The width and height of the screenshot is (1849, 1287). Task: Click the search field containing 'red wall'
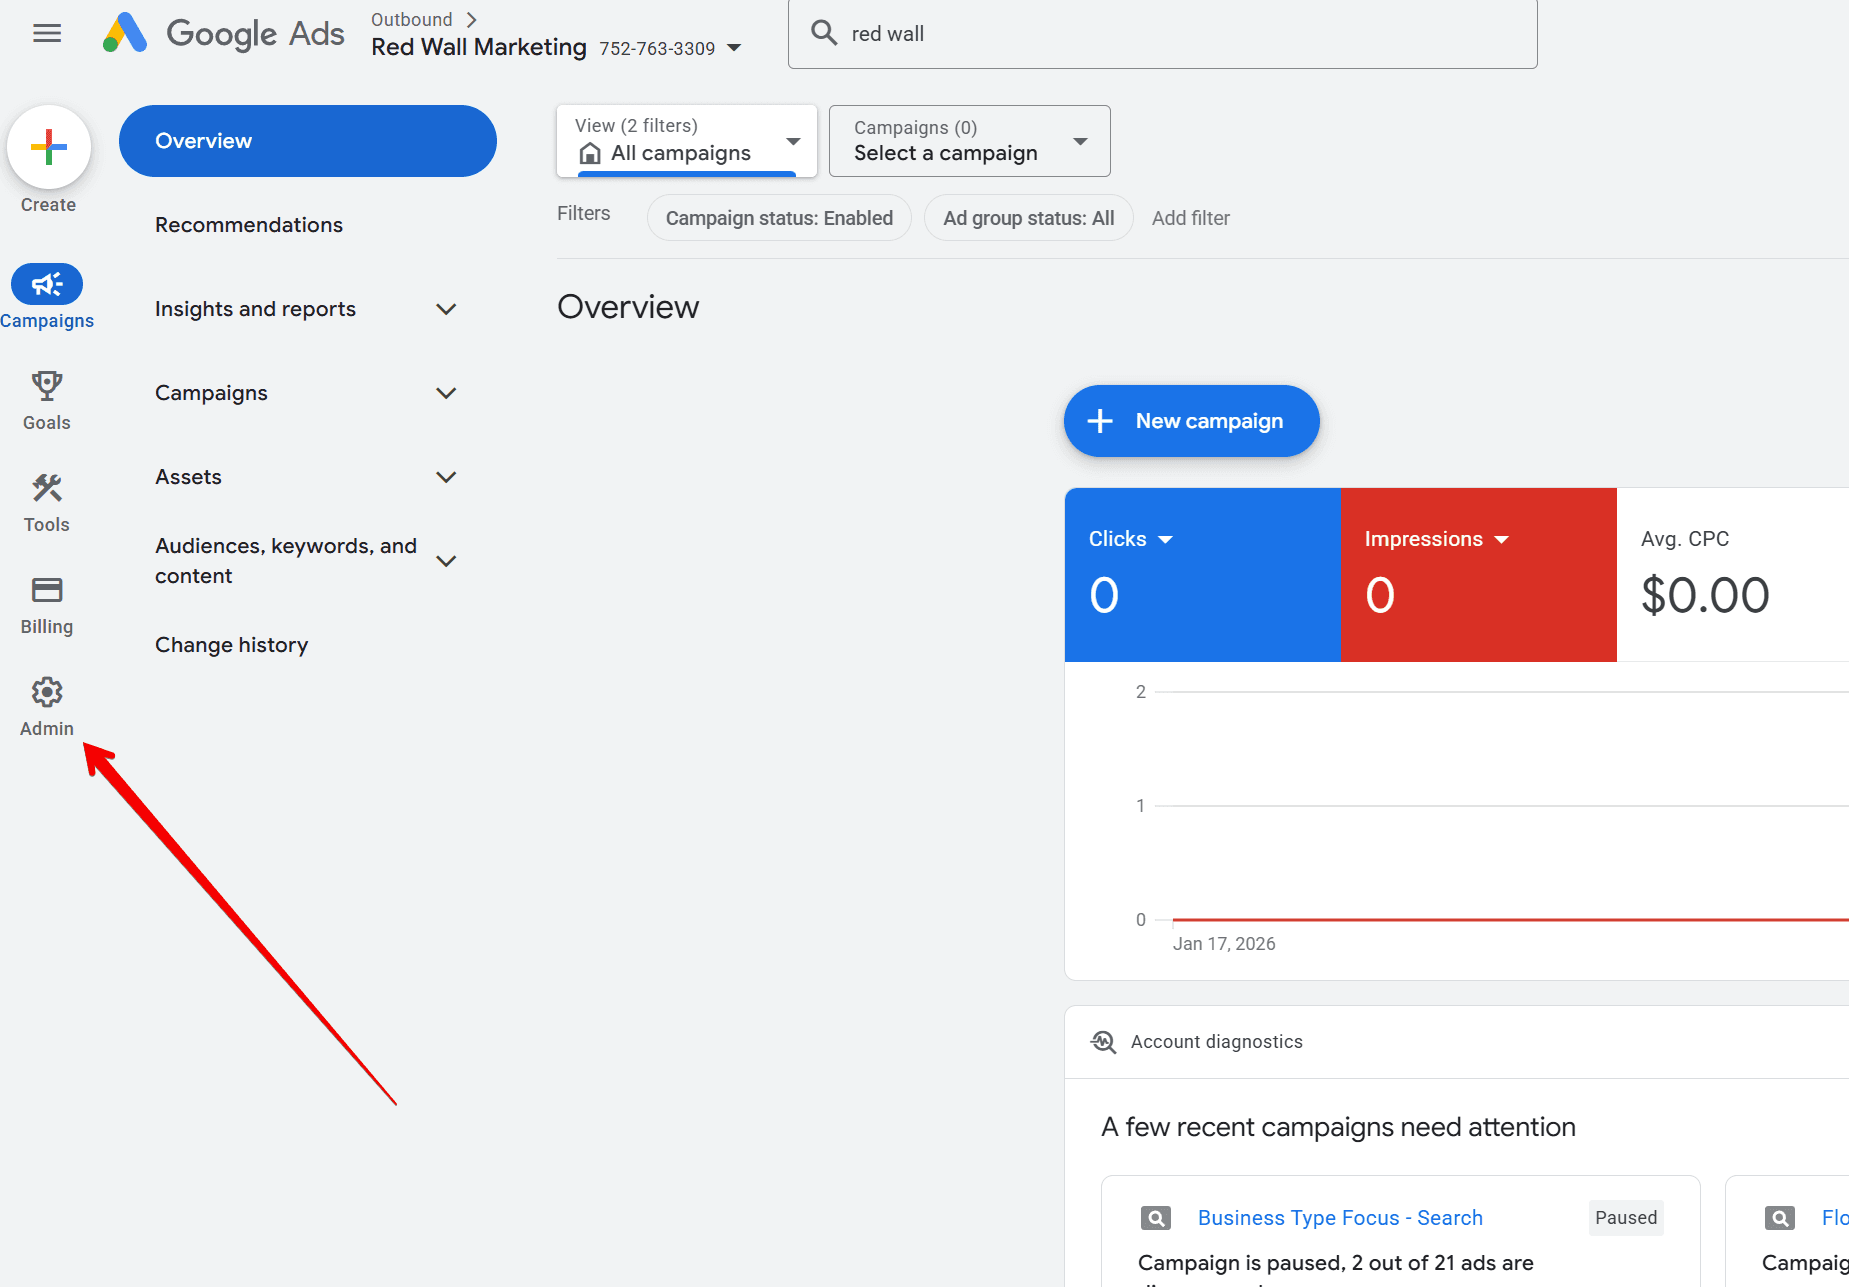click(1162, 34)
